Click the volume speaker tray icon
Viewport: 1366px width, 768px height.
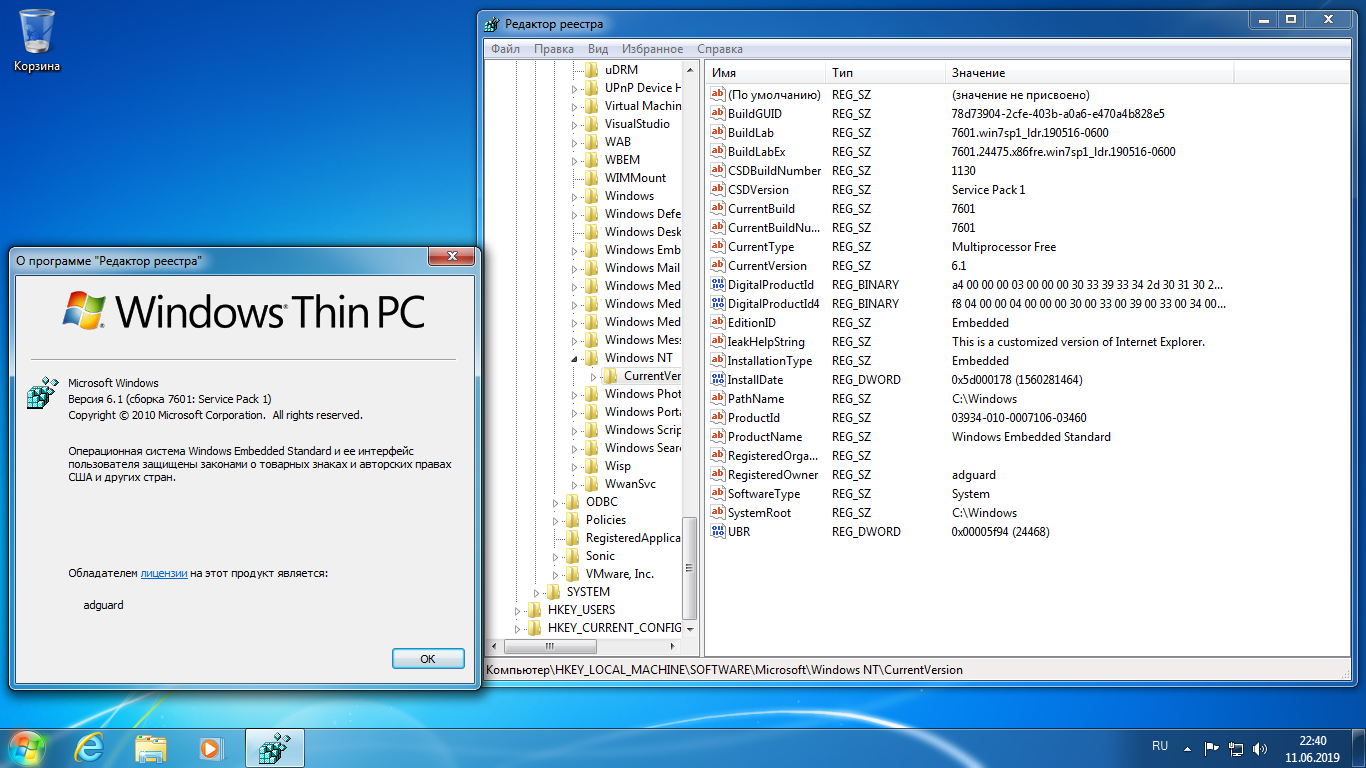click(x=1260, y=748)
